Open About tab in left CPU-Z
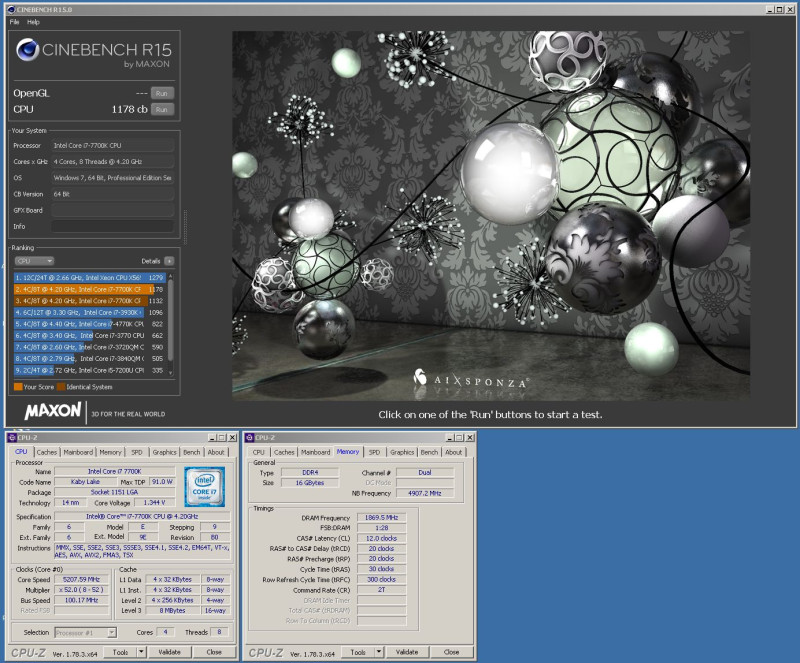Viewport: 800px width, 663px height. [216, 452]
